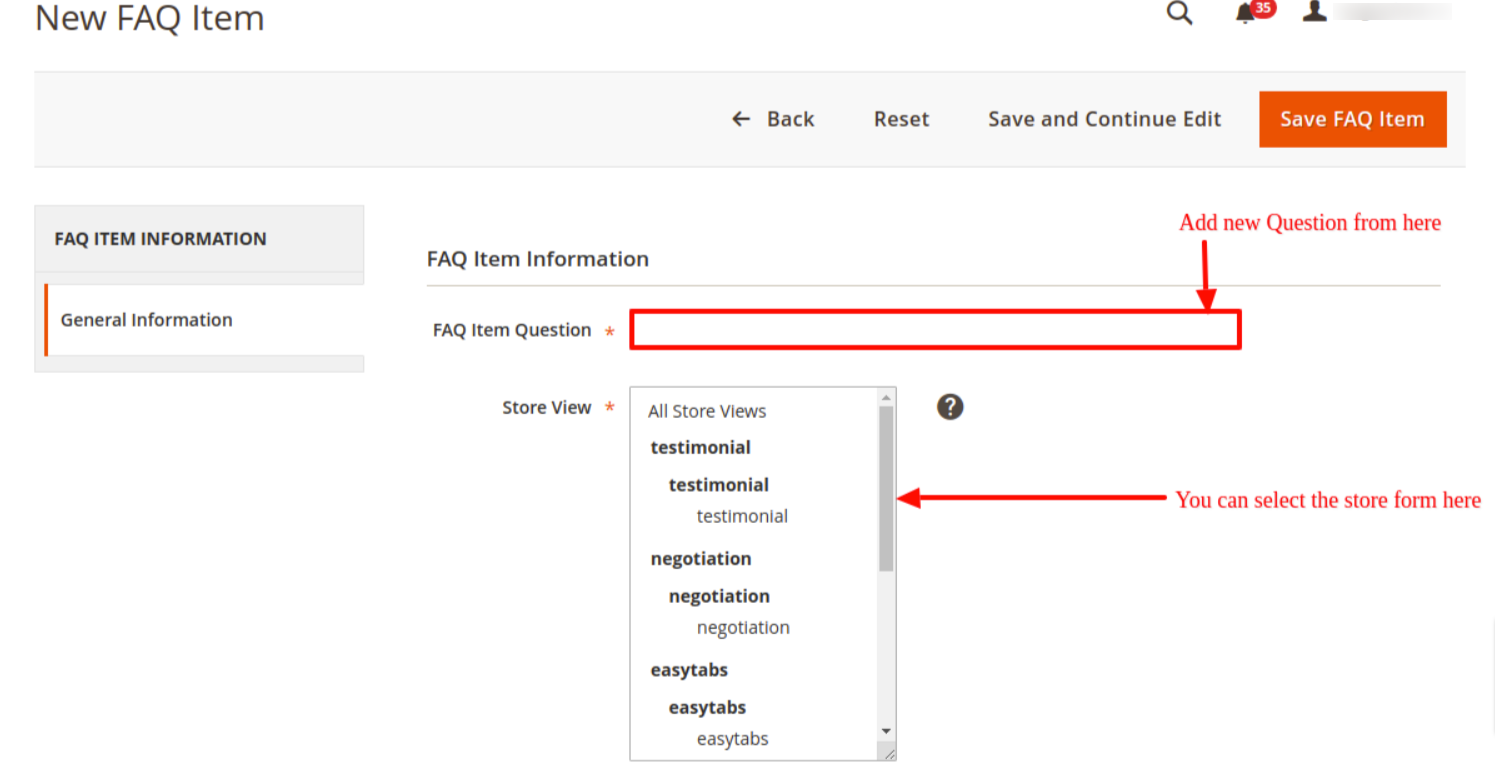The image size is (1495, 763).
Task: Click the Store View help question mark
Action: pos(949,407)
